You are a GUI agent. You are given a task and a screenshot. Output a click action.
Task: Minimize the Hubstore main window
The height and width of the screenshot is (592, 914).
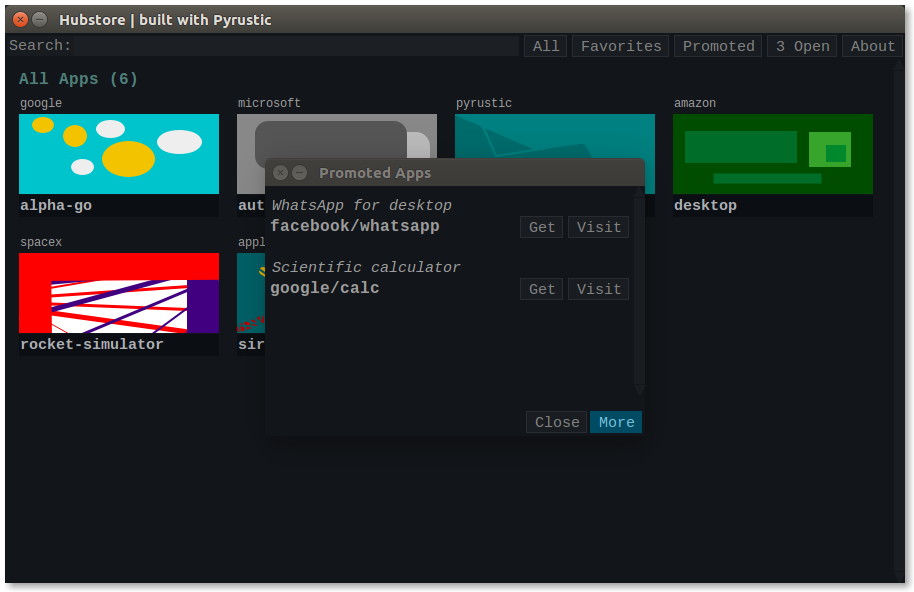coord(40,19)
